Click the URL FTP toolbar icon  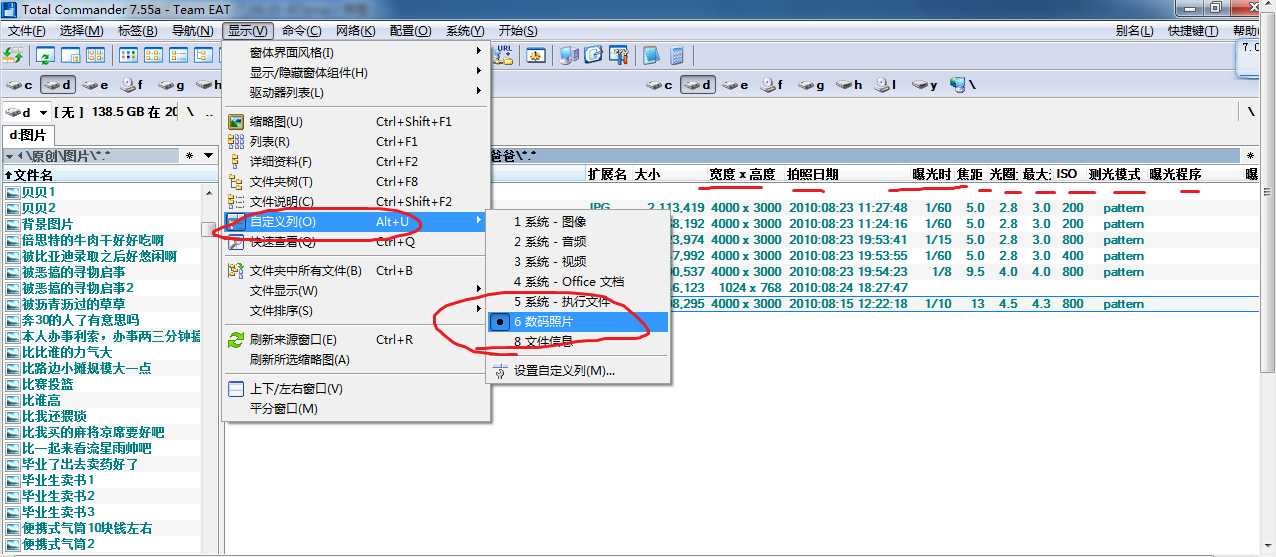[505, 55]
